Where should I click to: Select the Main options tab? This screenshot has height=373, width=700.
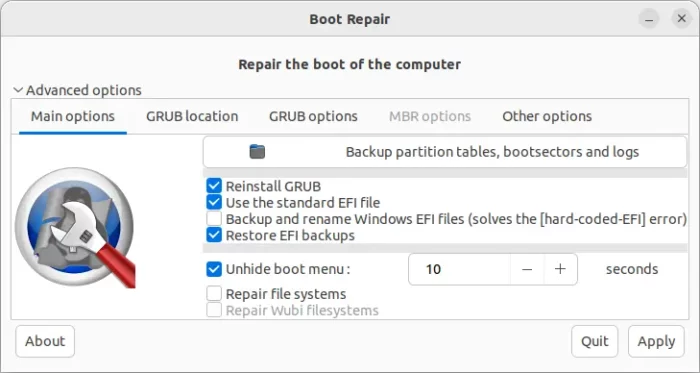point(73,116)
